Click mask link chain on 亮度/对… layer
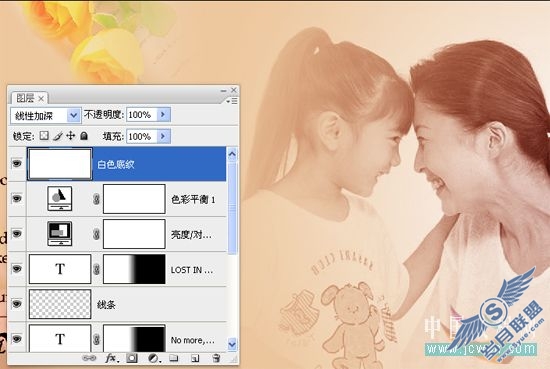 96,234
